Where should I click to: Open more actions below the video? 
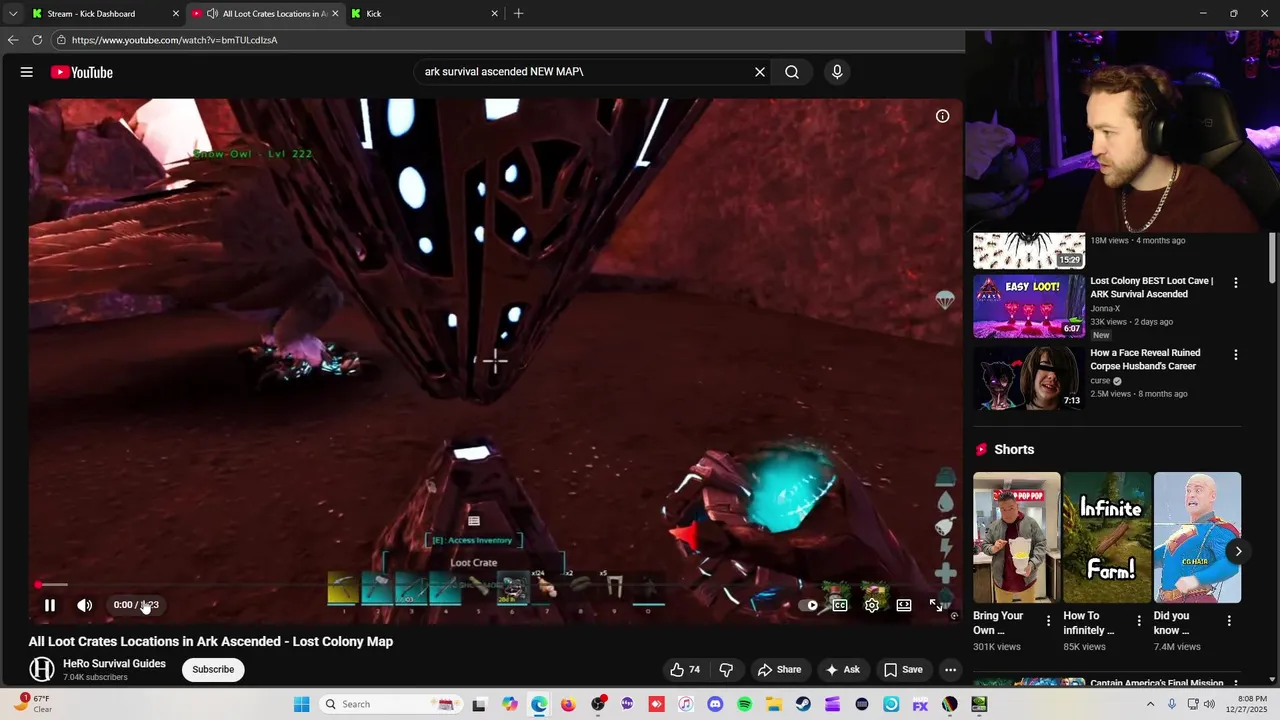951,670
